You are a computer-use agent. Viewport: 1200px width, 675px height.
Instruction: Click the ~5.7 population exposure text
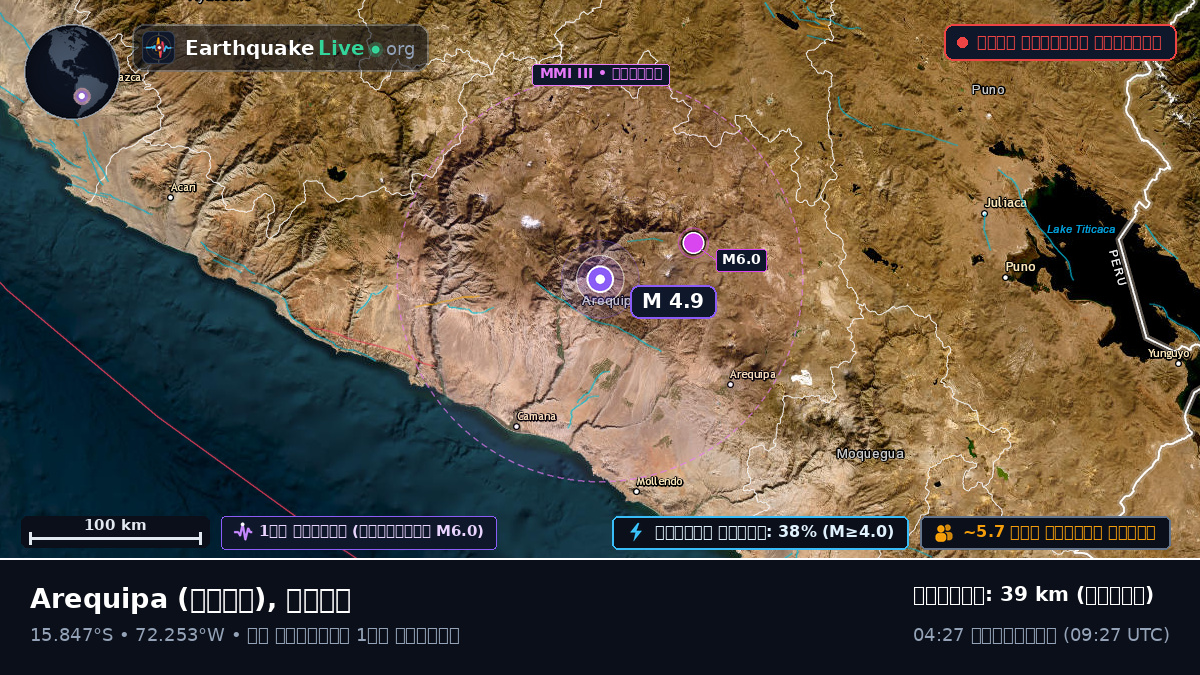(1060, 533)
